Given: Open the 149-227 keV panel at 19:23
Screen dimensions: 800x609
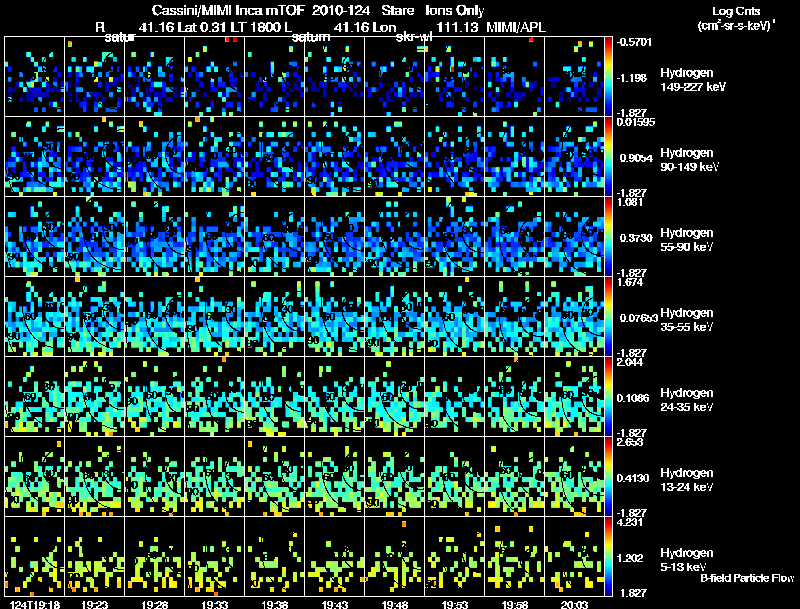Looking at the screenshot, I should [94, 77].
